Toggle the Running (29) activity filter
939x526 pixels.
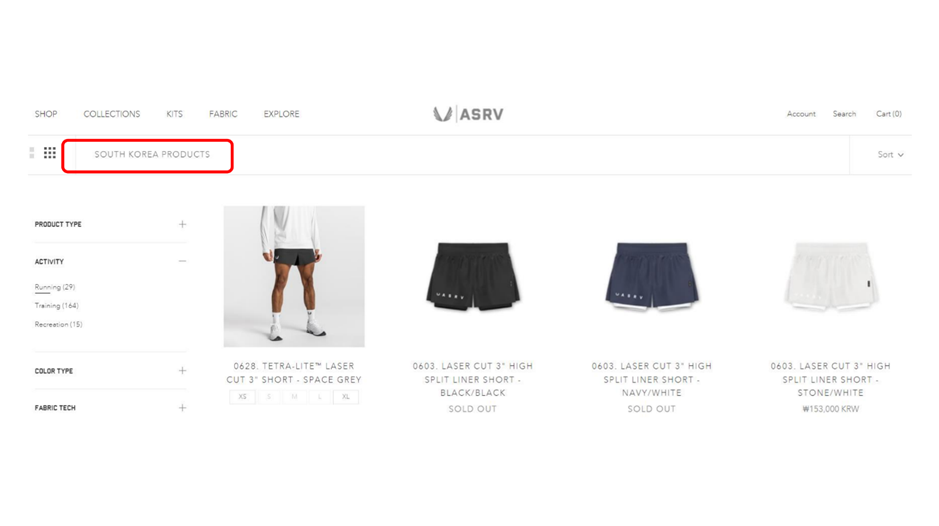tap(54, 287)
